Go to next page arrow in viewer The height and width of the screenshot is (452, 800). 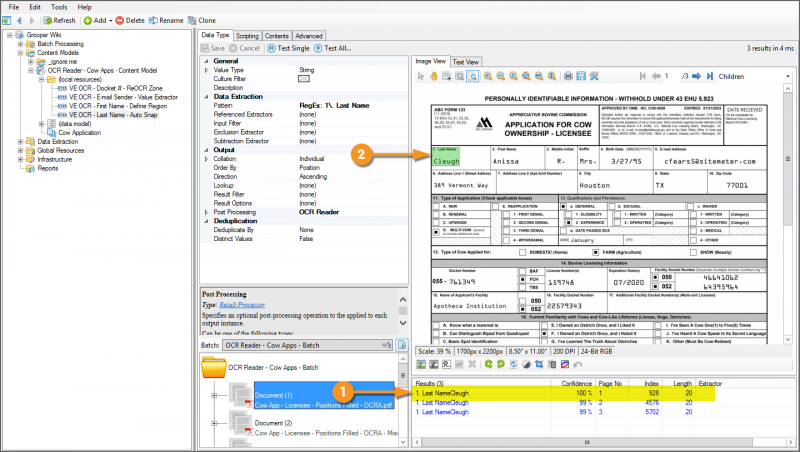(697, 76)
